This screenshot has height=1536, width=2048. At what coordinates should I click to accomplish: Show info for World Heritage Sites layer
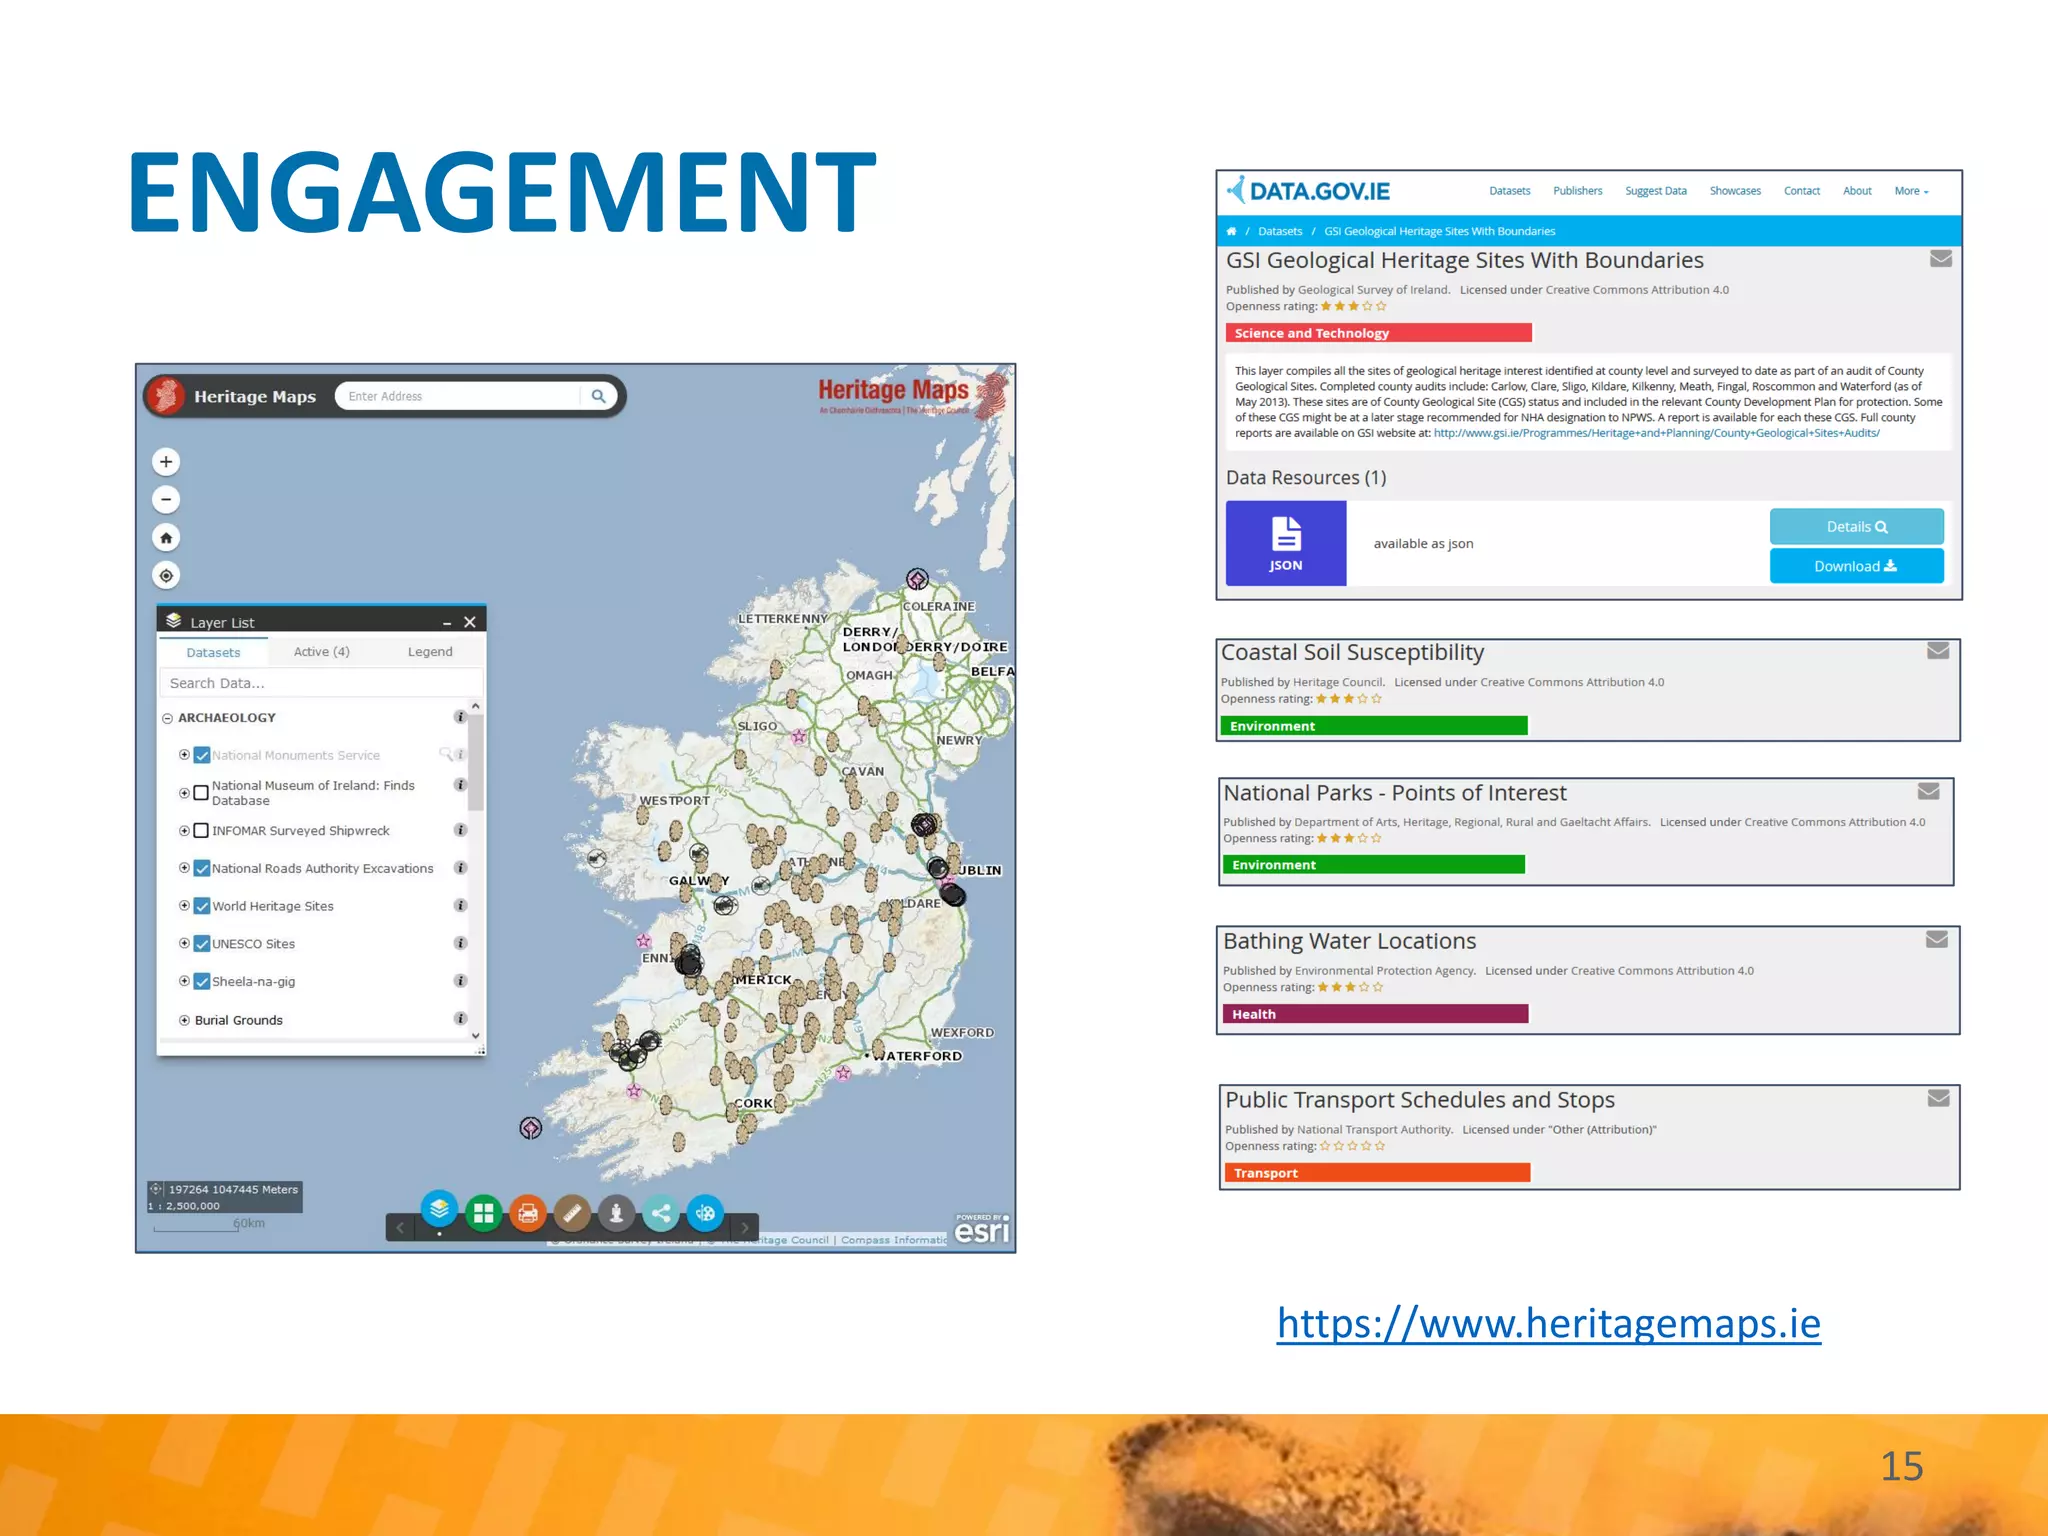point(460,905)
